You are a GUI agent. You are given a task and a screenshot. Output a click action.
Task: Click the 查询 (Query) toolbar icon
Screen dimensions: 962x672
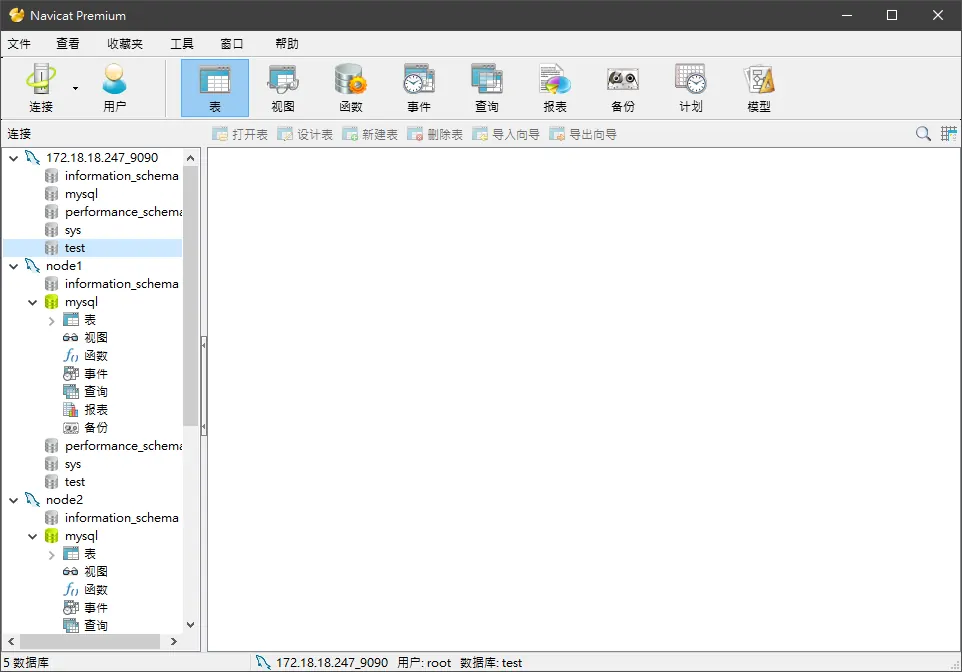(487, 88)
